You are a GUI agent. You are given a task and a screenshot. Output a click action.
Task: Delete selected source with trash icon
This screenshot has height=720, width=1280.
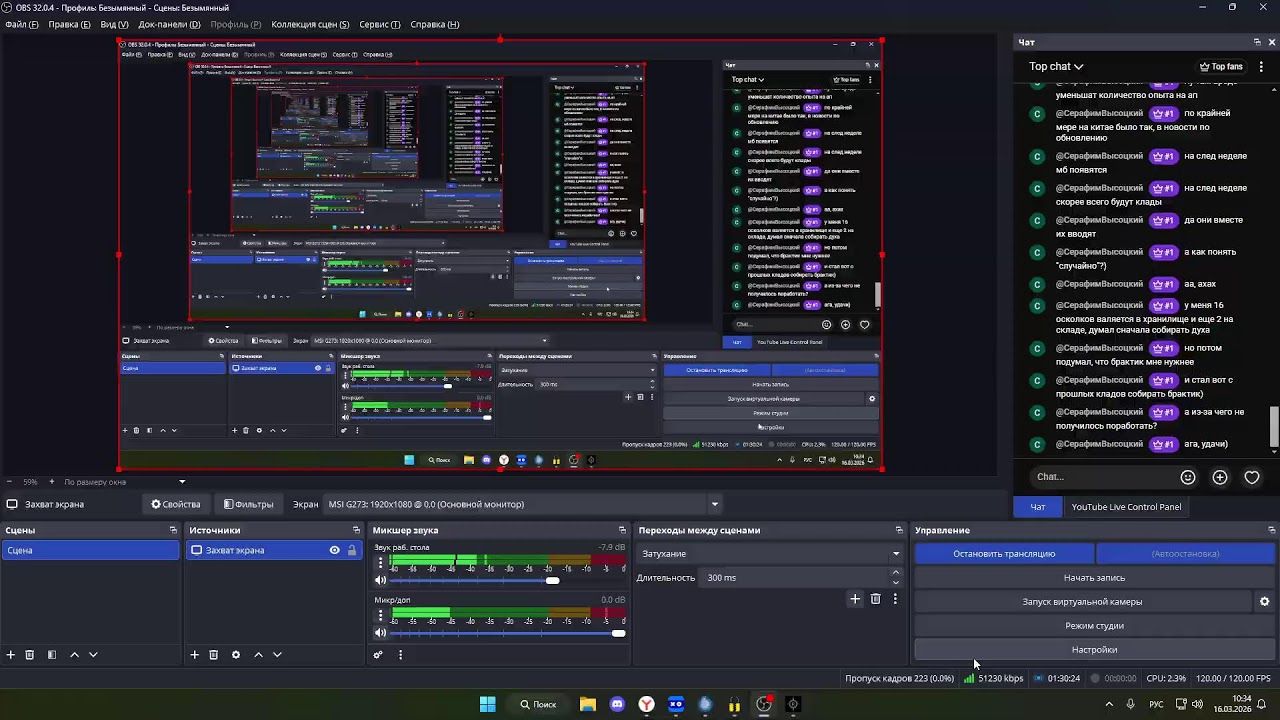(x=213, y=655)
